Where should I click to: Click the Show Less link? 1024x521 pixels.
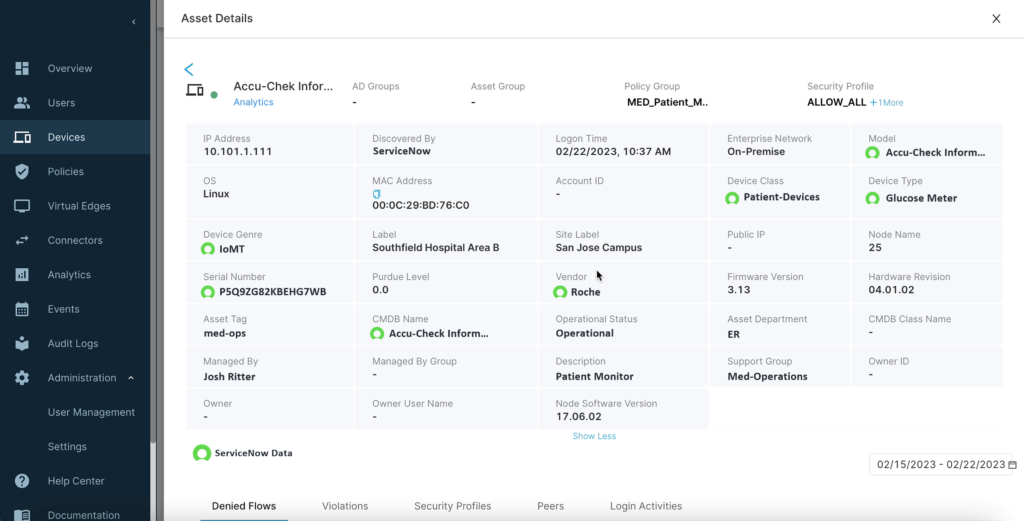[x=594, y=436]
